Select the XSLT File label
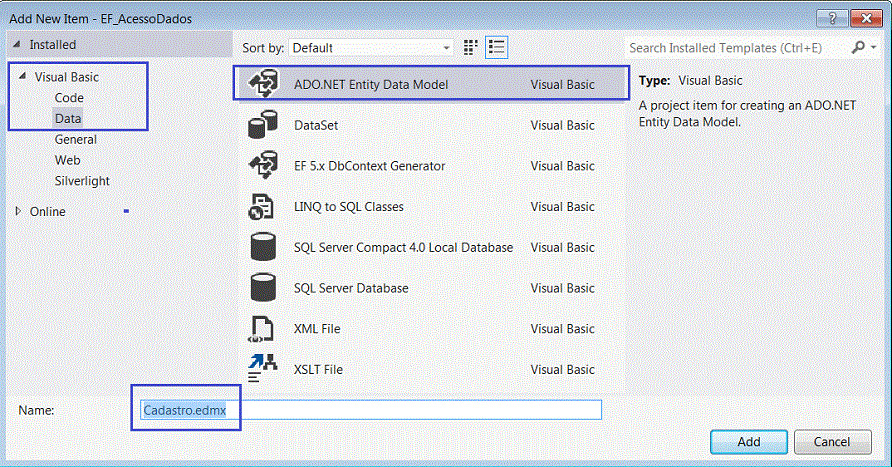892x467 pixels. pyautogui.click(x=318, y=370)
